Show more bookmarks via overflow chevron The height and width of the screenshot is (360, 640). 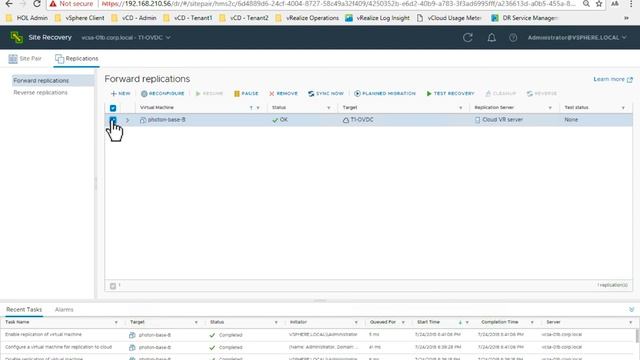pyautogui.click(x=626, y=18)
